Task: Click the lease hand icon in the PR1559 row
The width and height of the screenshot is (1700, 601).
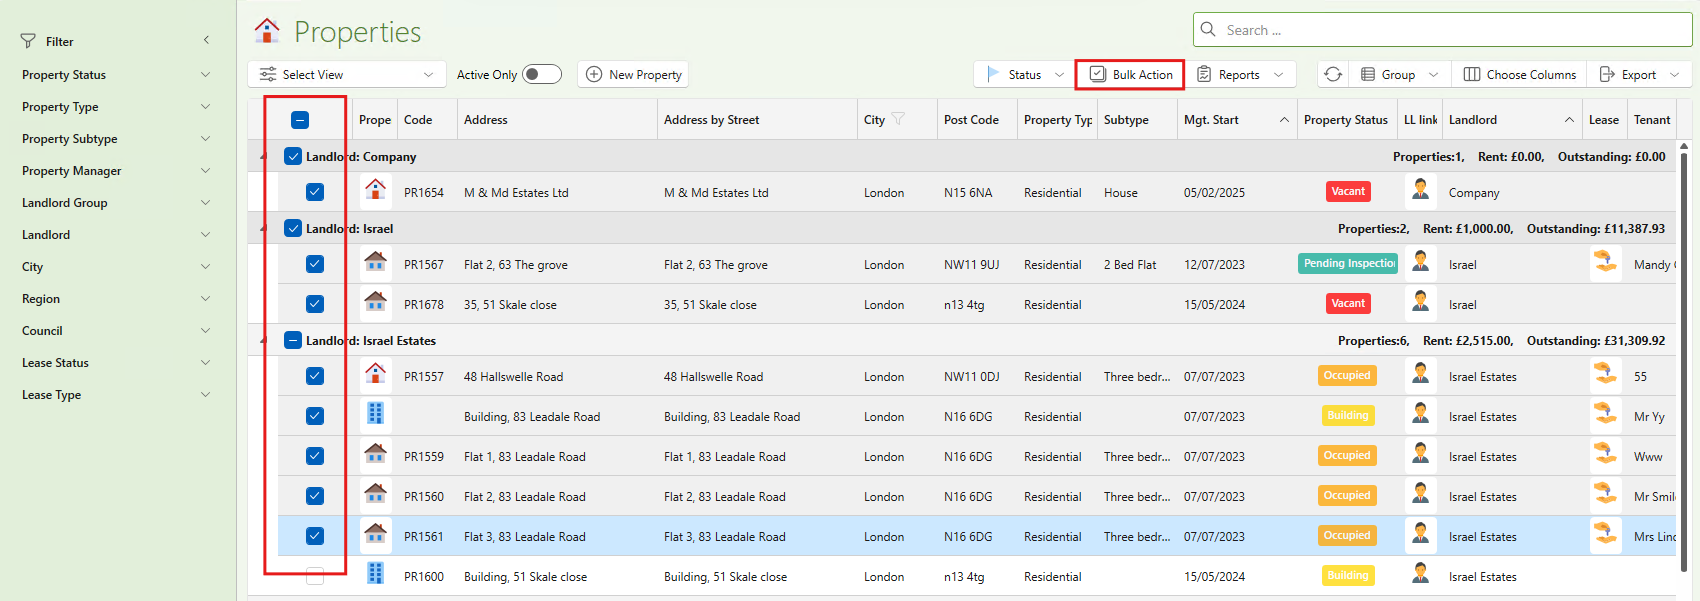Action: tap(1605, 454)
